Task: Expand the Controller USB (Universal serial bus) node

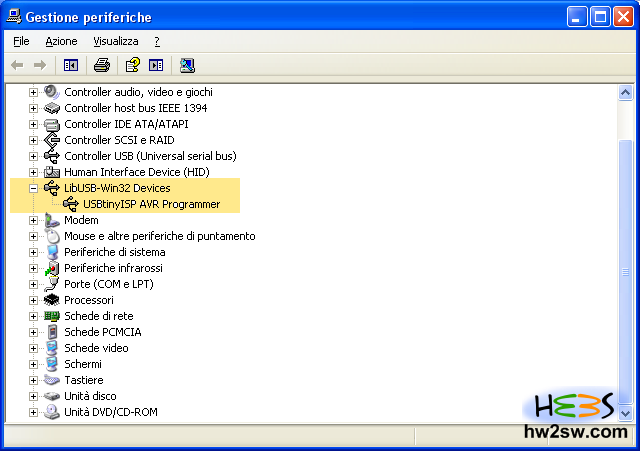Action: (33, 156)
